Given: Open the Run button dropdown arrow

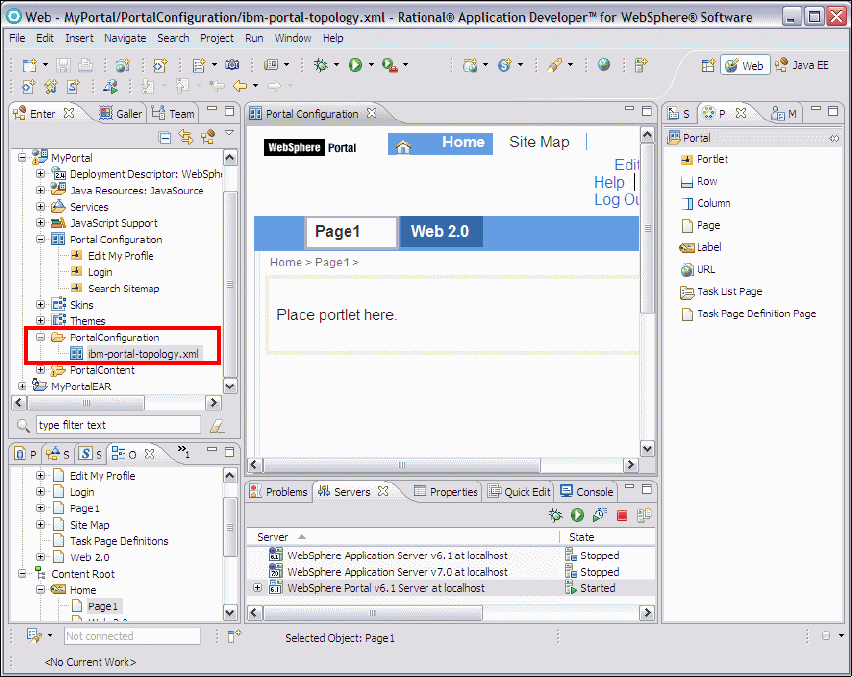Looking at the screenshot, I should coord(372,65).
